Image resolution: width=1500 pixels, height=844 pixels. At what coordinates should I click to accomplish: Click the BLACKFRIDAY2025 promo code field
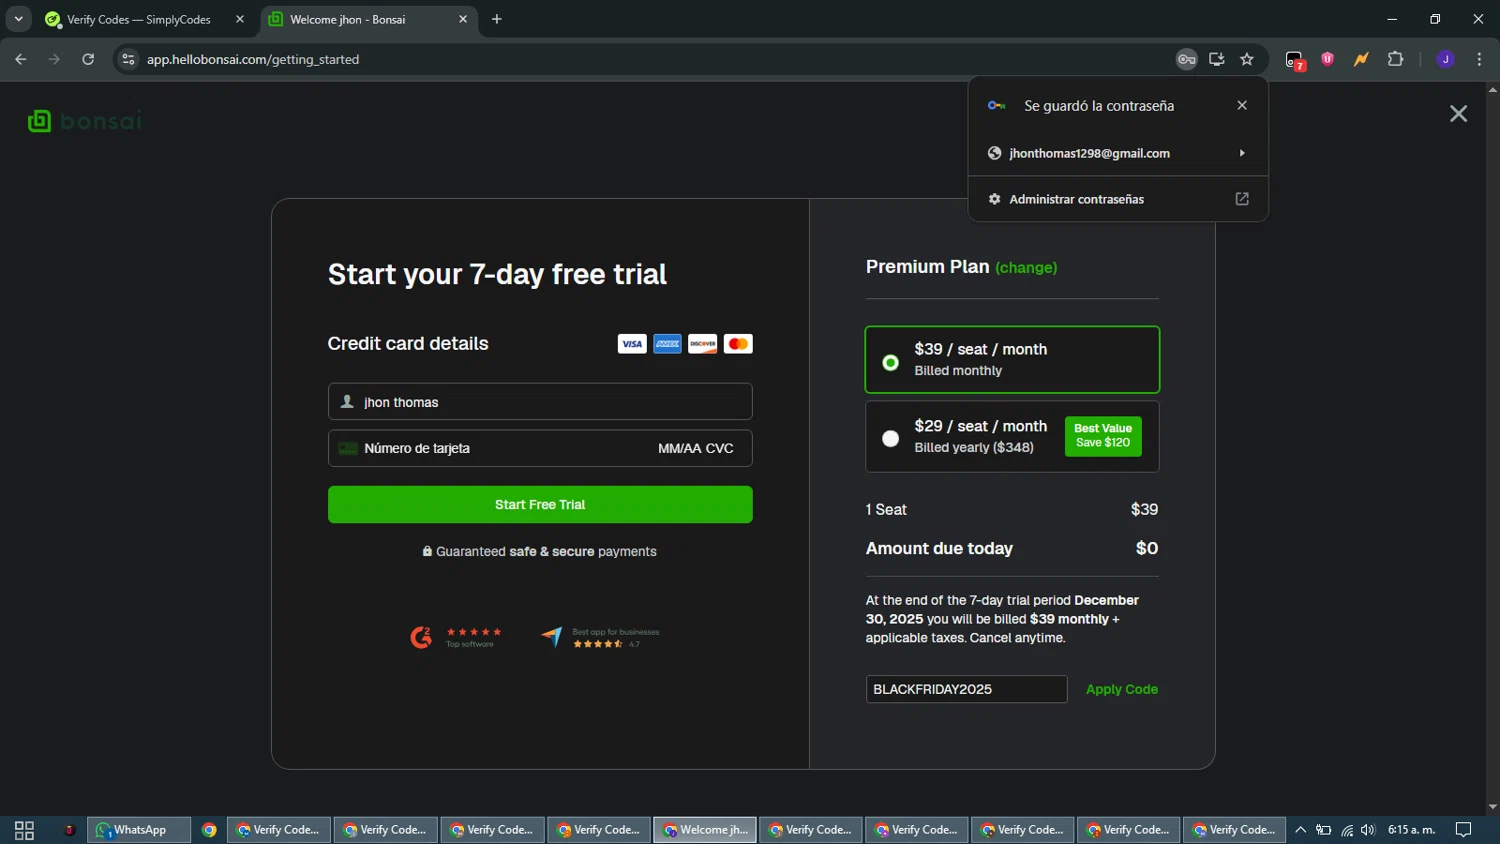point(966,689)
